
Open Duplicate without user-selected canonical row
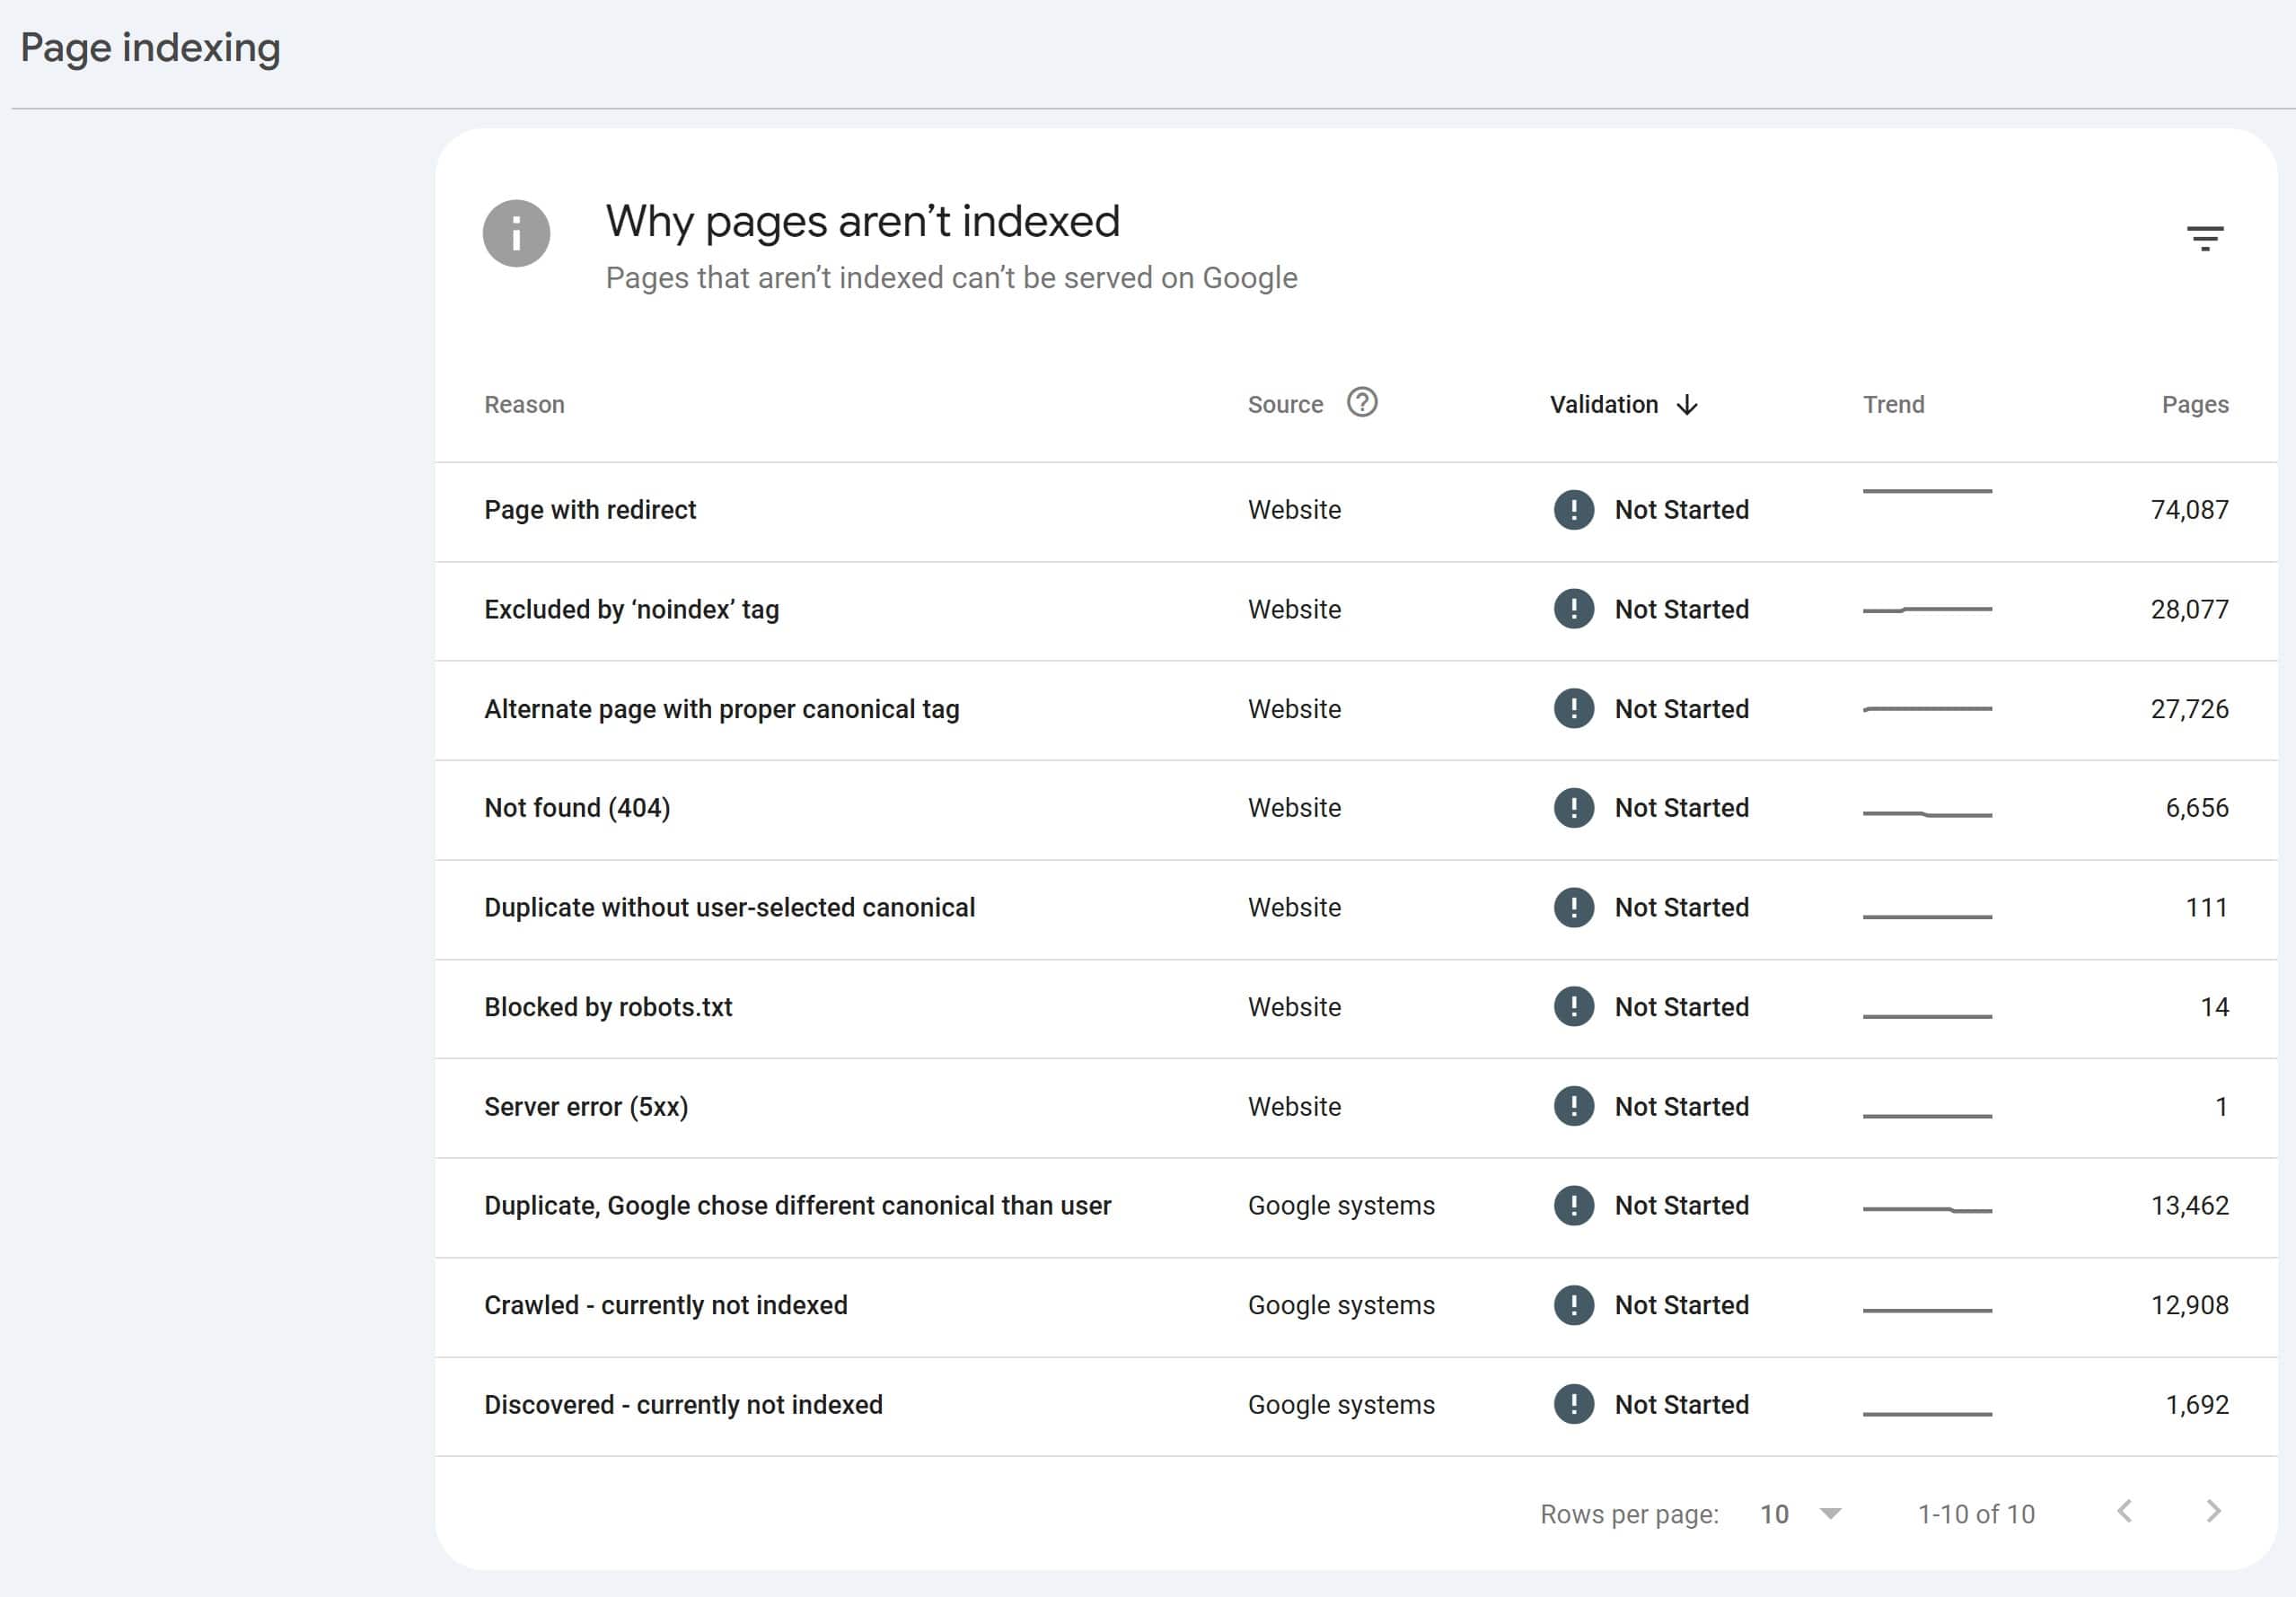point(729,908)
